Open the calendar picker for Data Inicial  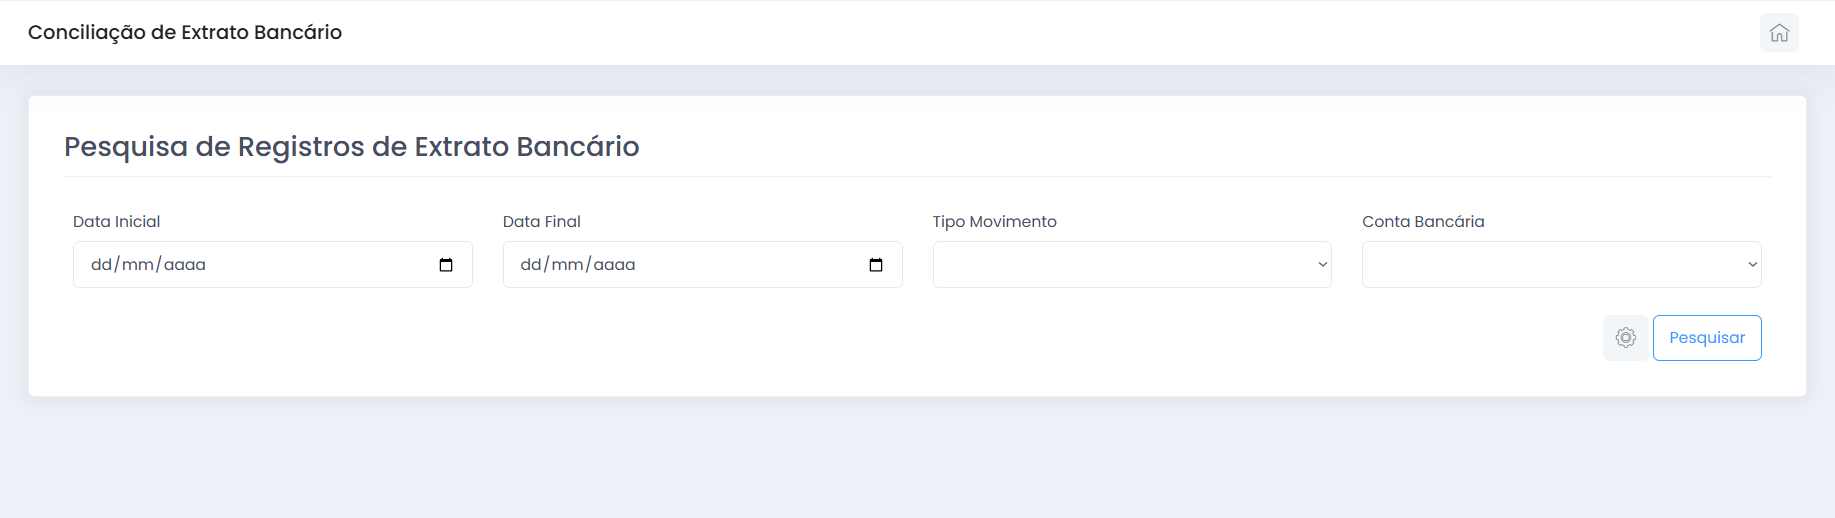[x=446, y=265]
